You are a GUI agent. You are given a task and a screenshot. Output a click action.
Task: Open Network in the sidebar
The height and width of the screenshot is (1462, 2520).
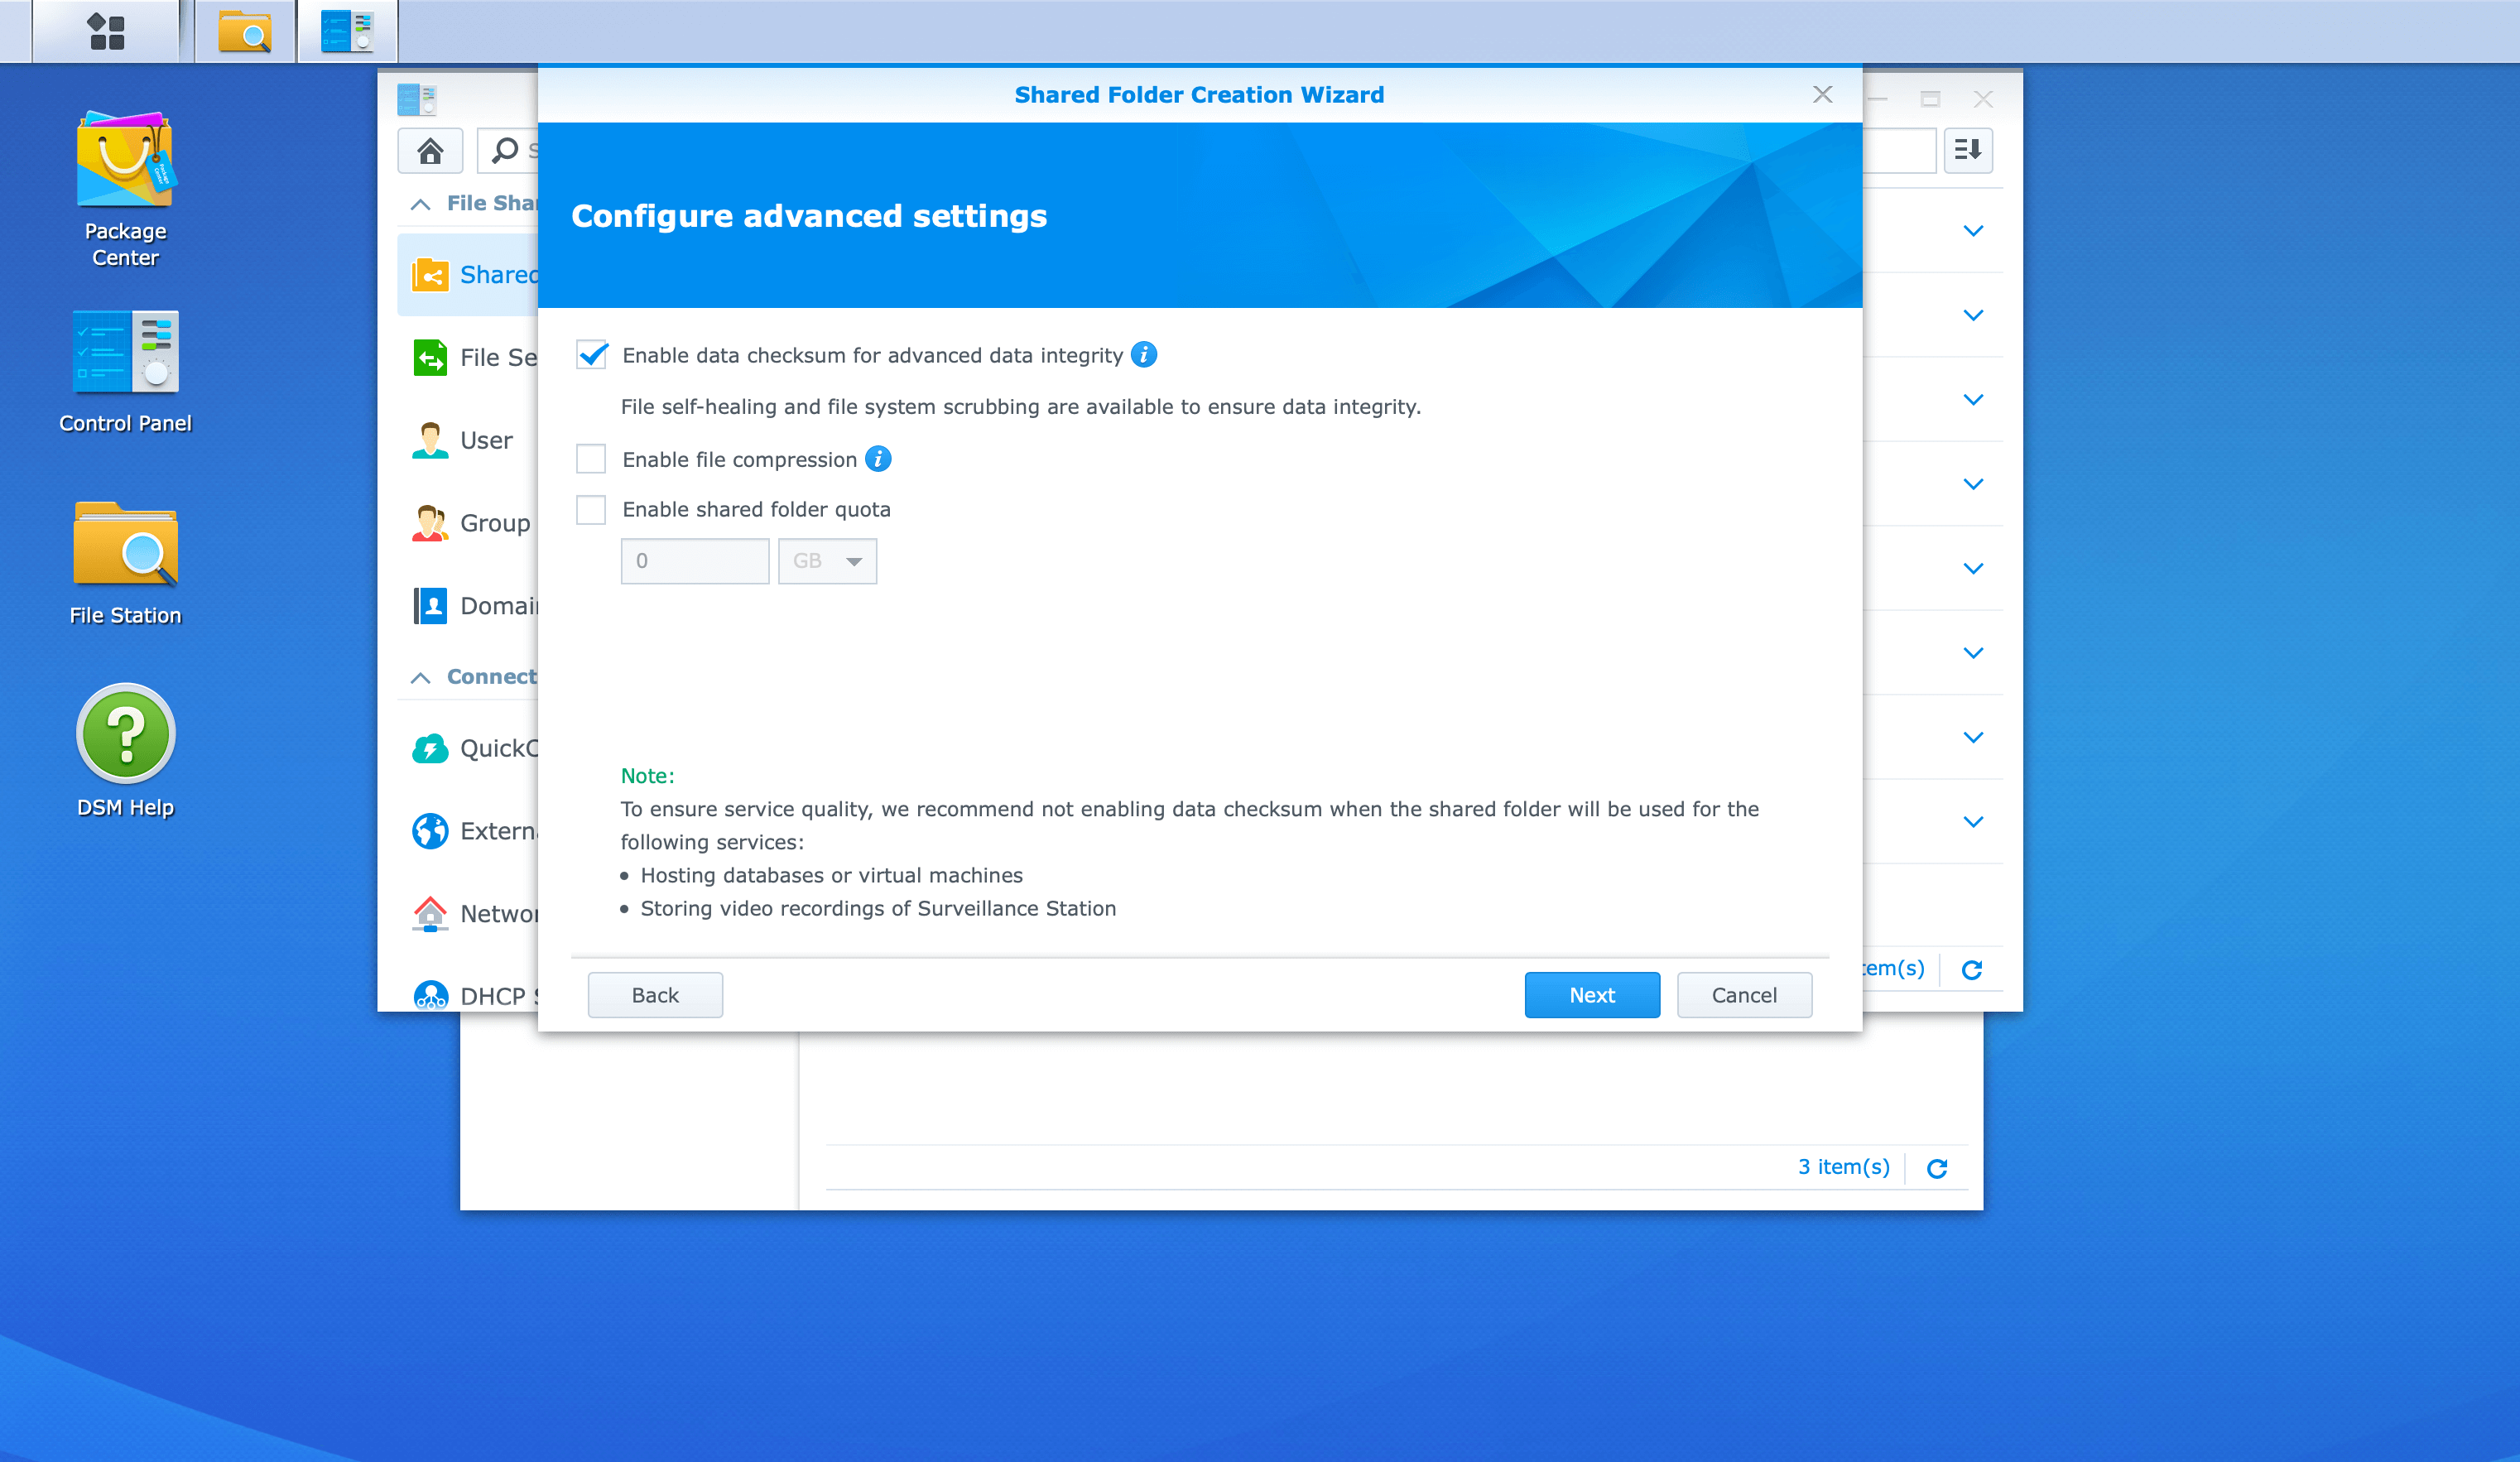[x=468, y=913]
